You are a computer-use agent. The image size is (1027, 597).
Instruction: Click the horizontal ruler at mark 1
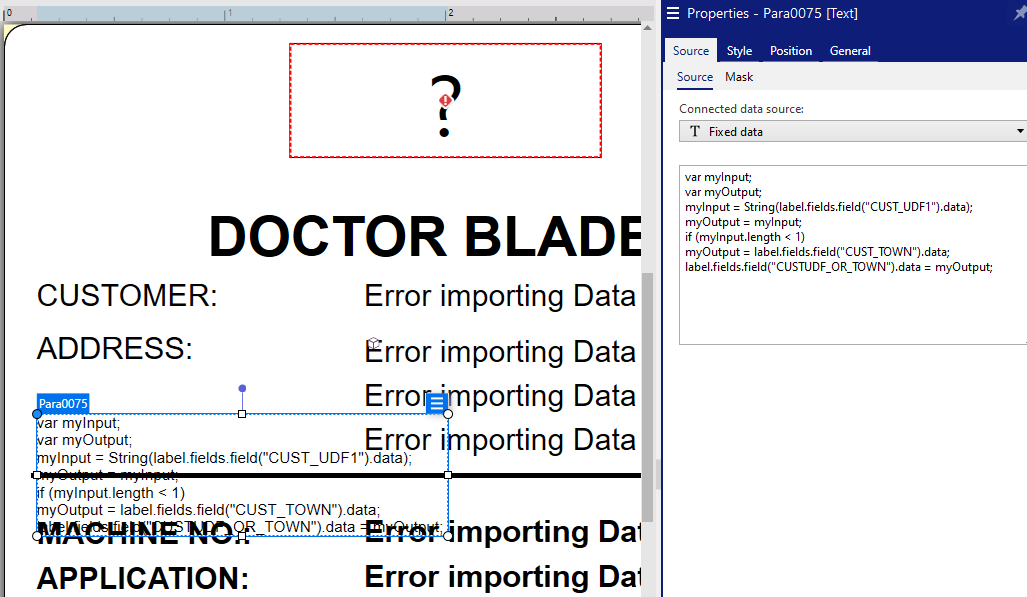227,13
